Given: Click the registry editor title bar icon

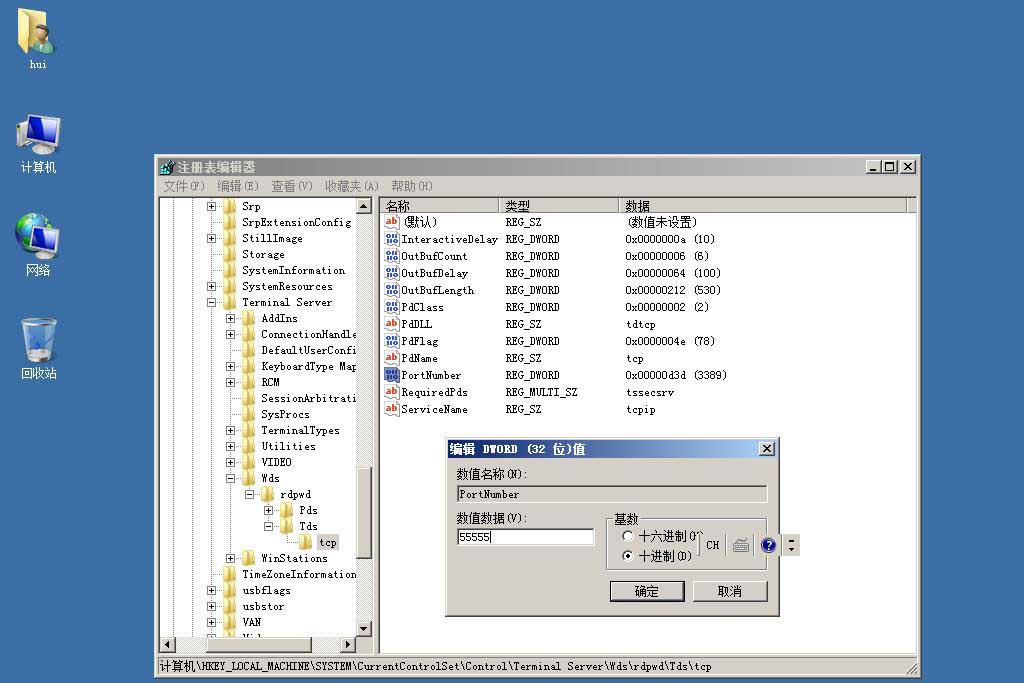Looking at the screenshot, I should 167,167.
